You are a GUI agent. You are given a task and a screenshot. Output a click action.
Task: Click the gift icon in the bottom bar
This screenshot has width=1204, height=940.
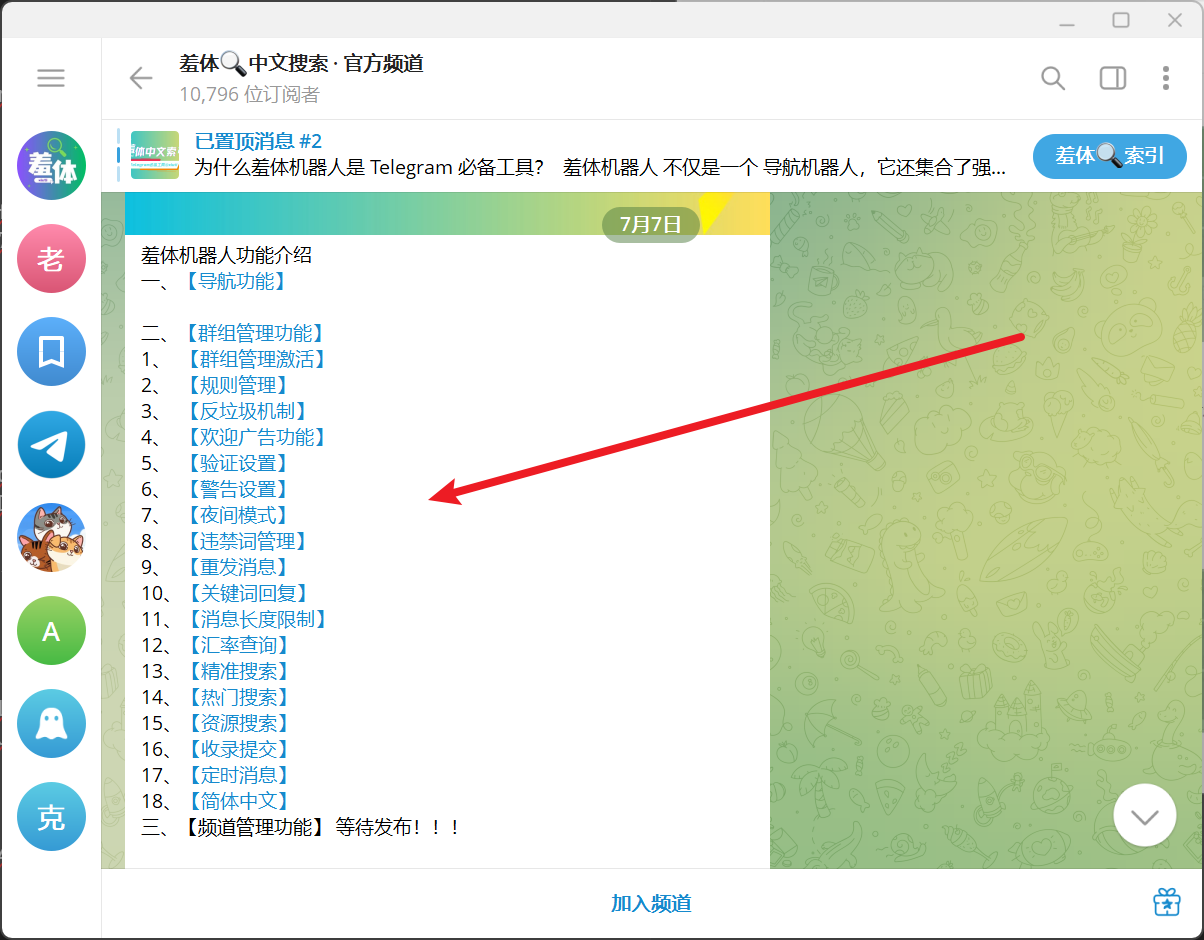[x=1166, y=902]
